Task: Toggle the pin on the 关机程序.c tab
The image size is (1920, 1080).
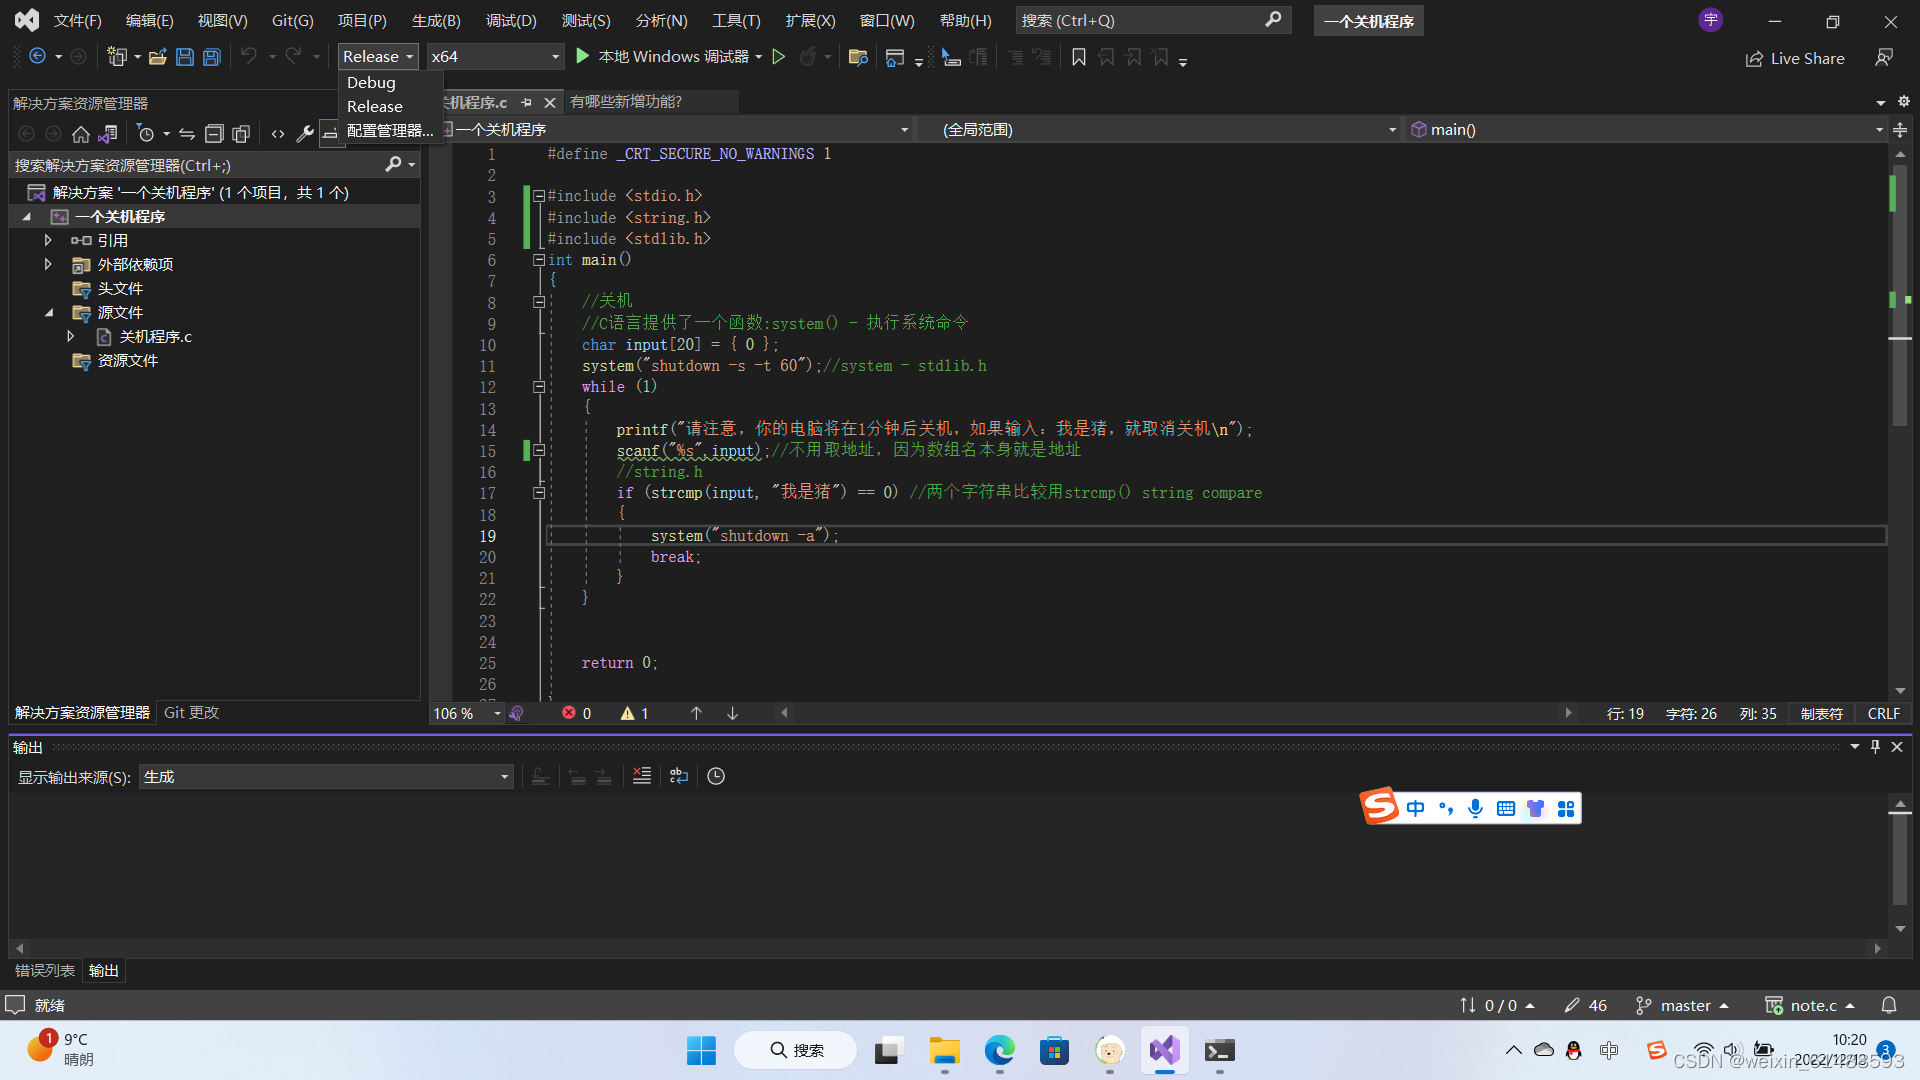Action: [x=527, y=102]
